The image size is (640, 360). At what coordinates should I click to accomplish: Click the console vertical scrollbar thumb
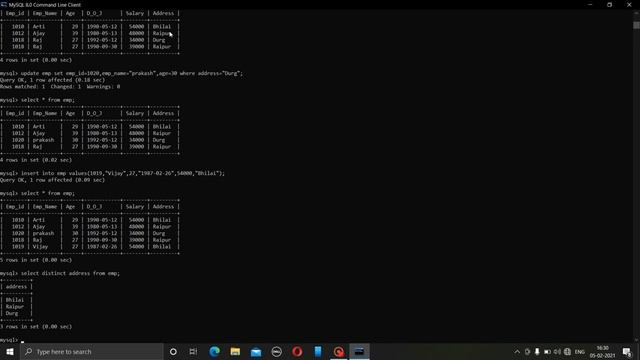[636, 25]
